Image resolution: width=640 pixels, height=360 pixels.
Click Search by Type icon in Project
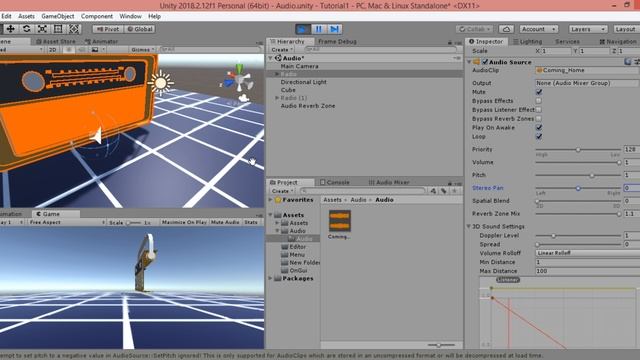[433, 191]
